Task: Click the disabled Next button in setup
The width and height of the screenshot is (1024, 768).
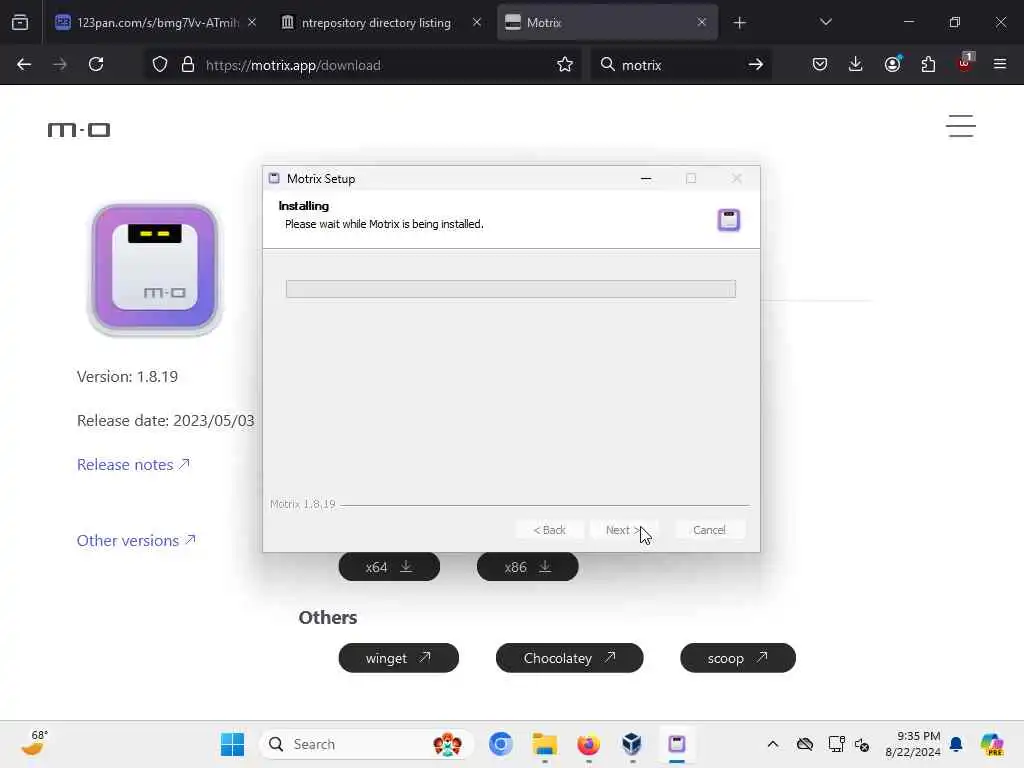Action: pyautogui.click(x=622, y=530)
